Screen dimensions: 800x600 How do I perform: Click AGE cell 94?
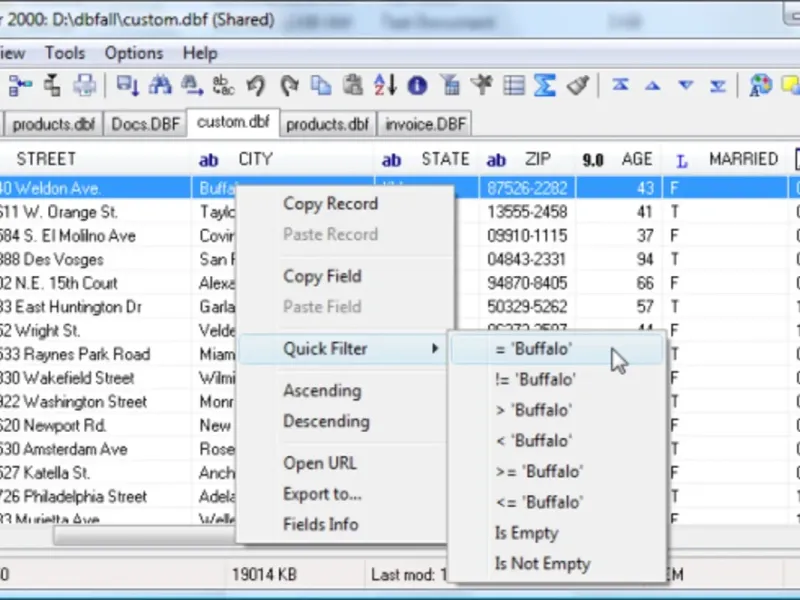tap(619, 259)
